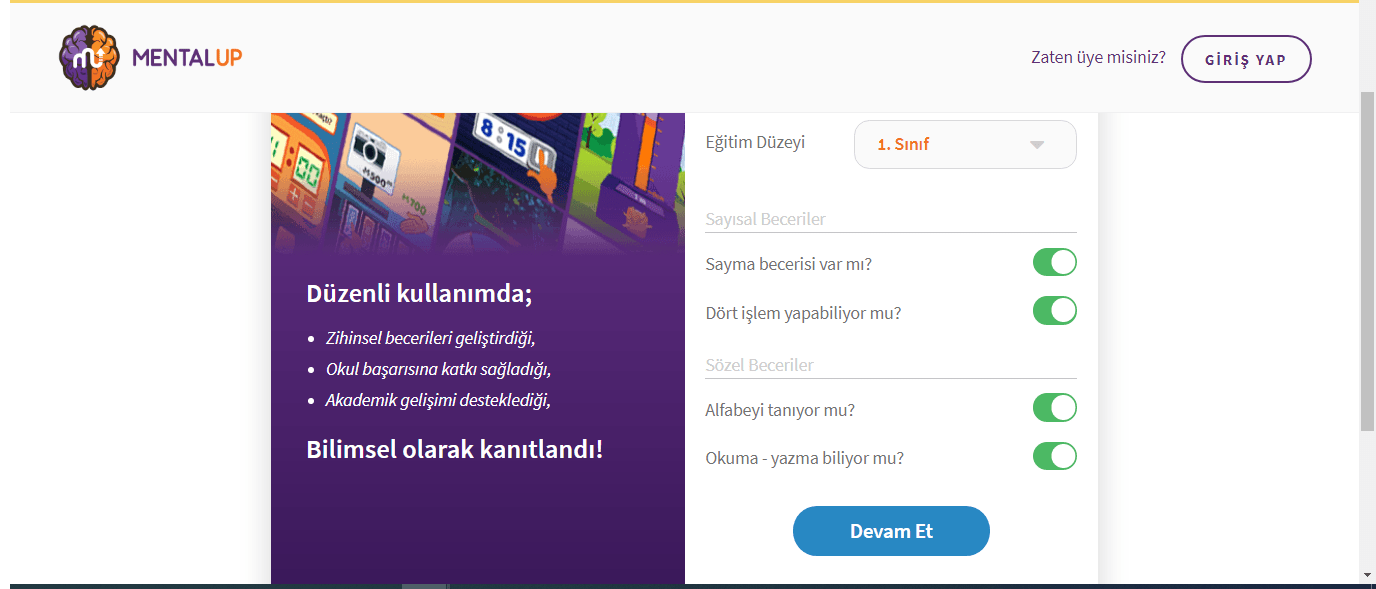Click the 'Bilimsel olarak kanıtlandı!' heading
The height and width of the screenshot is (589, 1376).
click(454, 449)
